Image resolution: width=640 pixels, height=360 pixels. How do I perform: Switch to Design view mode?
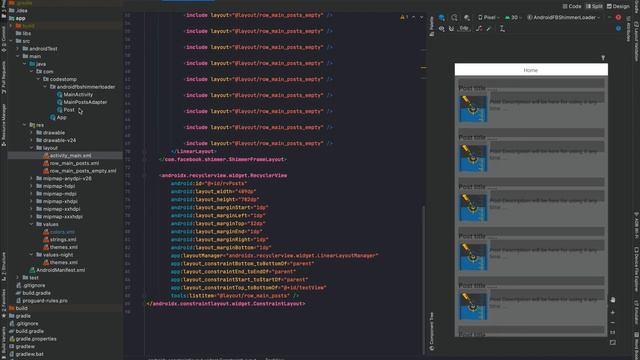[x=618, y=6]
